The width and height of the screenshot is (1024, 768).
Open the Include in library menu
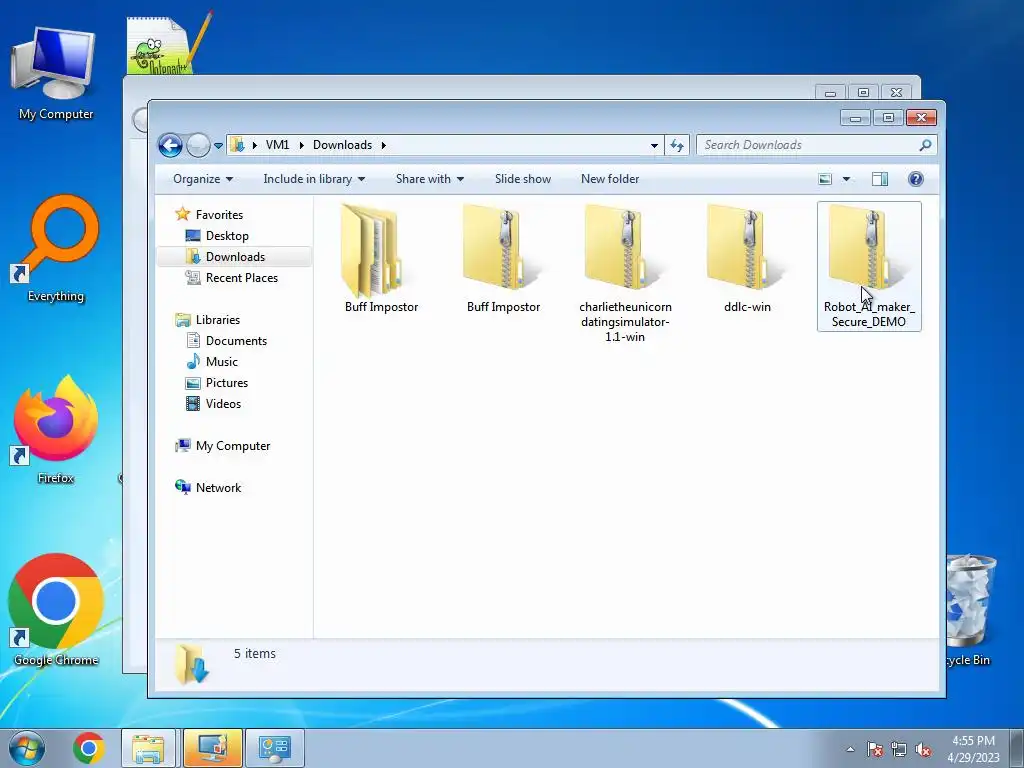click(314, 179)
